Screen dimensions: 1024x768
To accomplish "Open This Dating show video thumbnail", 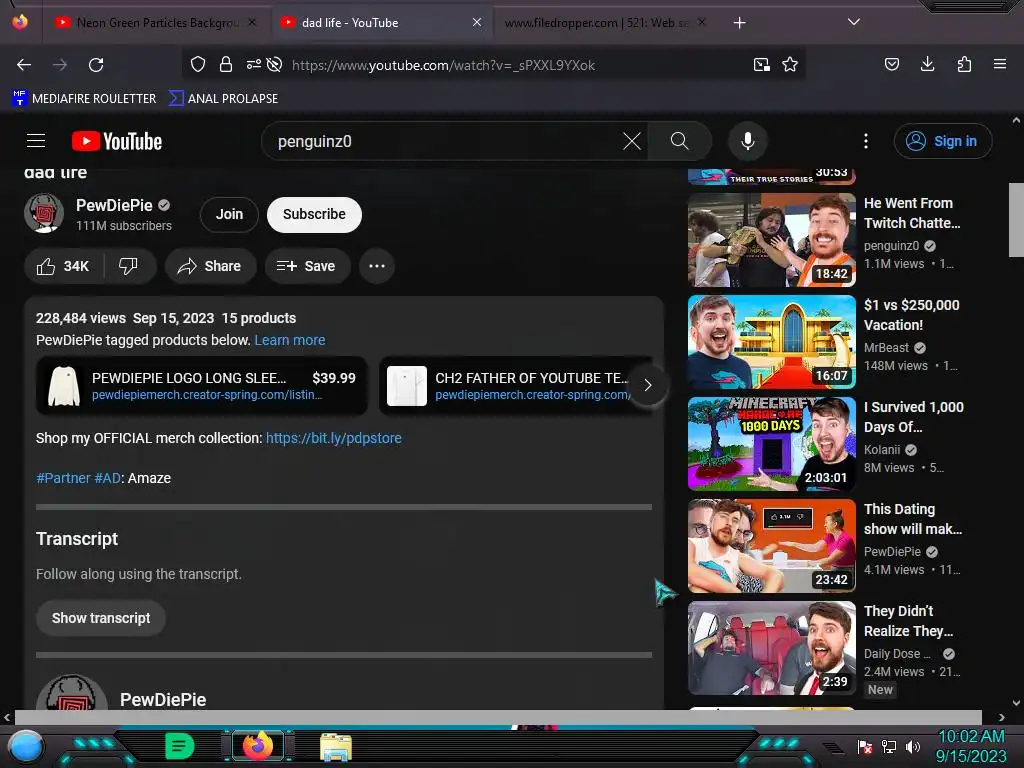I will pos(771,545).
